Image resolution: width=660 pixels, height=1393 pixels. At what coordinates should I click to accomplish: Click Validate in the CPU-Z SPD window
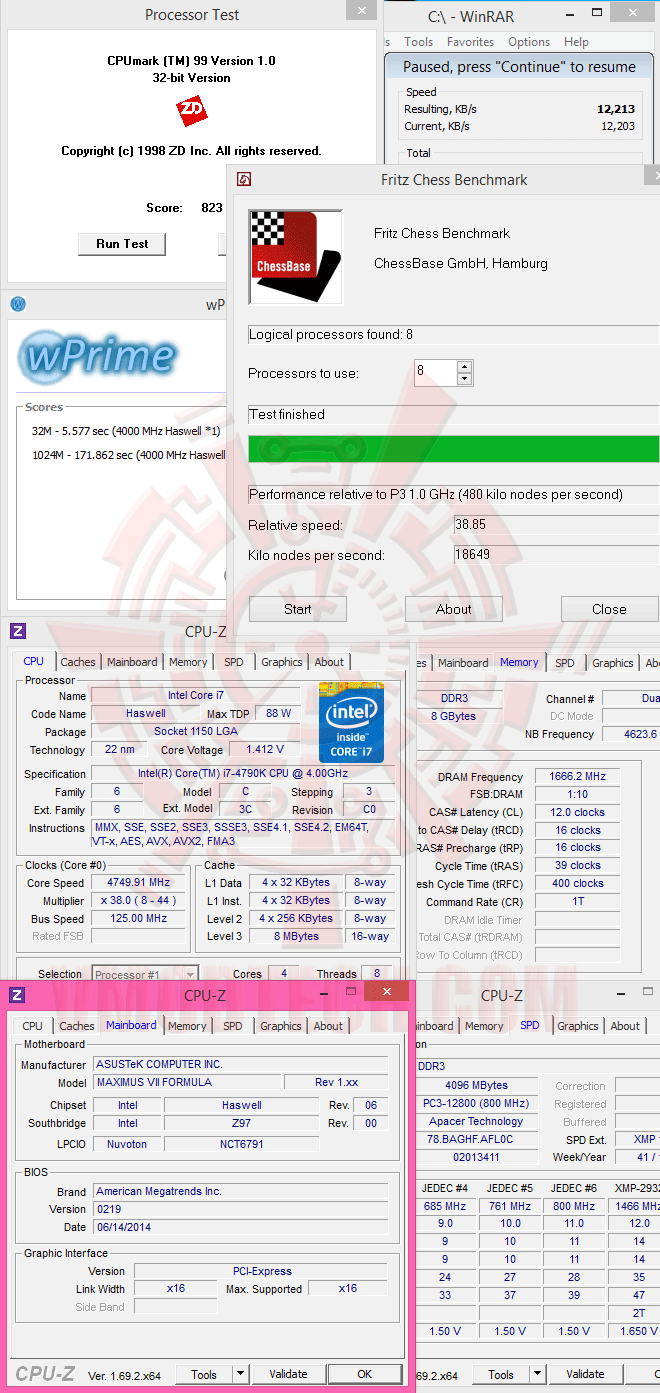(585, 1374)
